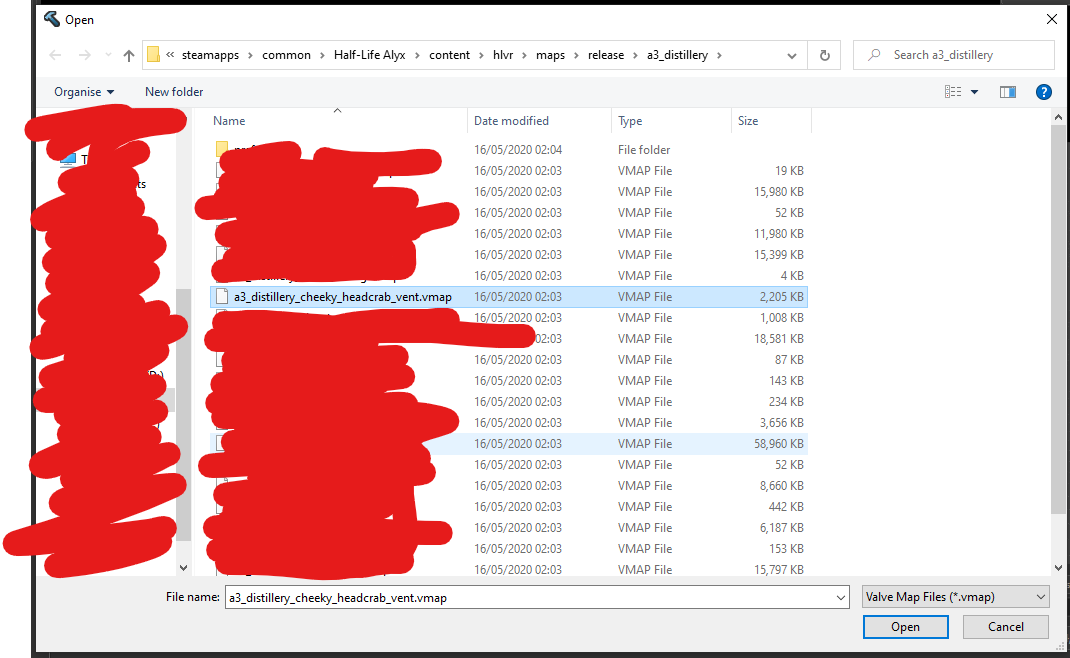Open the Organise menu
Viewport: 1070px width, 658px height.
84,91
